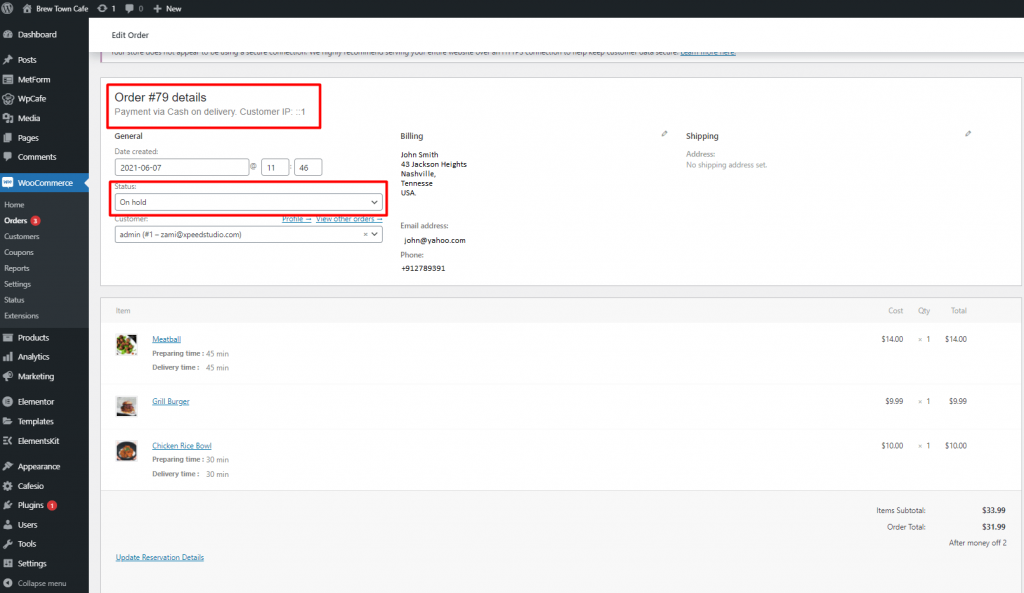Click the Elementor icon in sidebar
The height and width of the screenshot is (593, 1024).
[8, 402]
